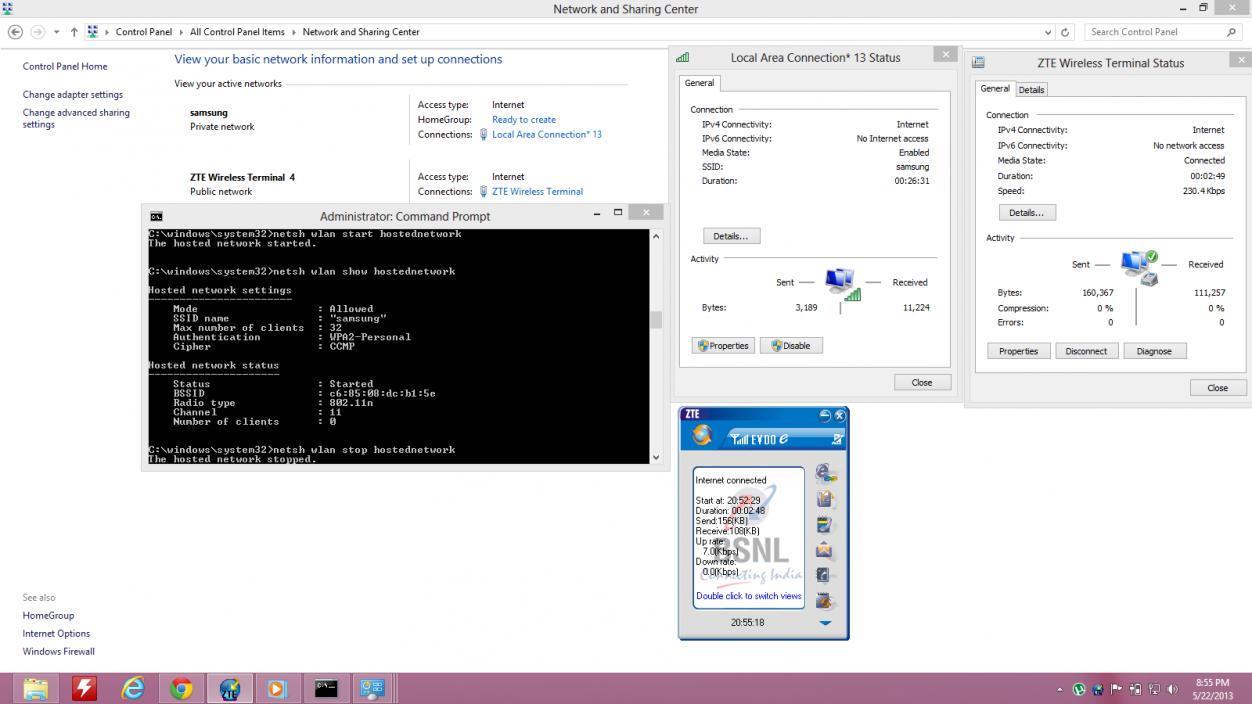This screenshot has width=1252, height=704.
Task: Click the uTorrent tray icon
Action: [1079, 689]
